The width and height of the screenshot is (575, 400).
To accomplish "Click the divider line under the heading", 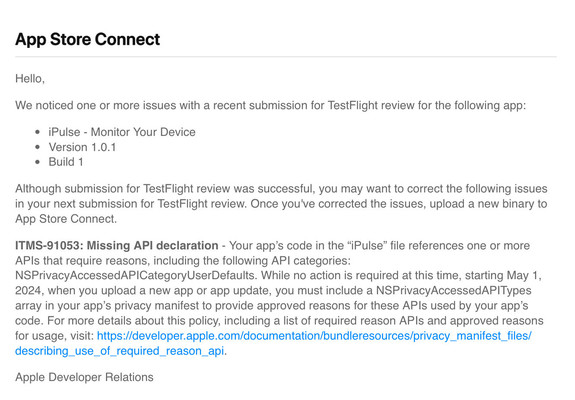I will [x=286, y=57].
